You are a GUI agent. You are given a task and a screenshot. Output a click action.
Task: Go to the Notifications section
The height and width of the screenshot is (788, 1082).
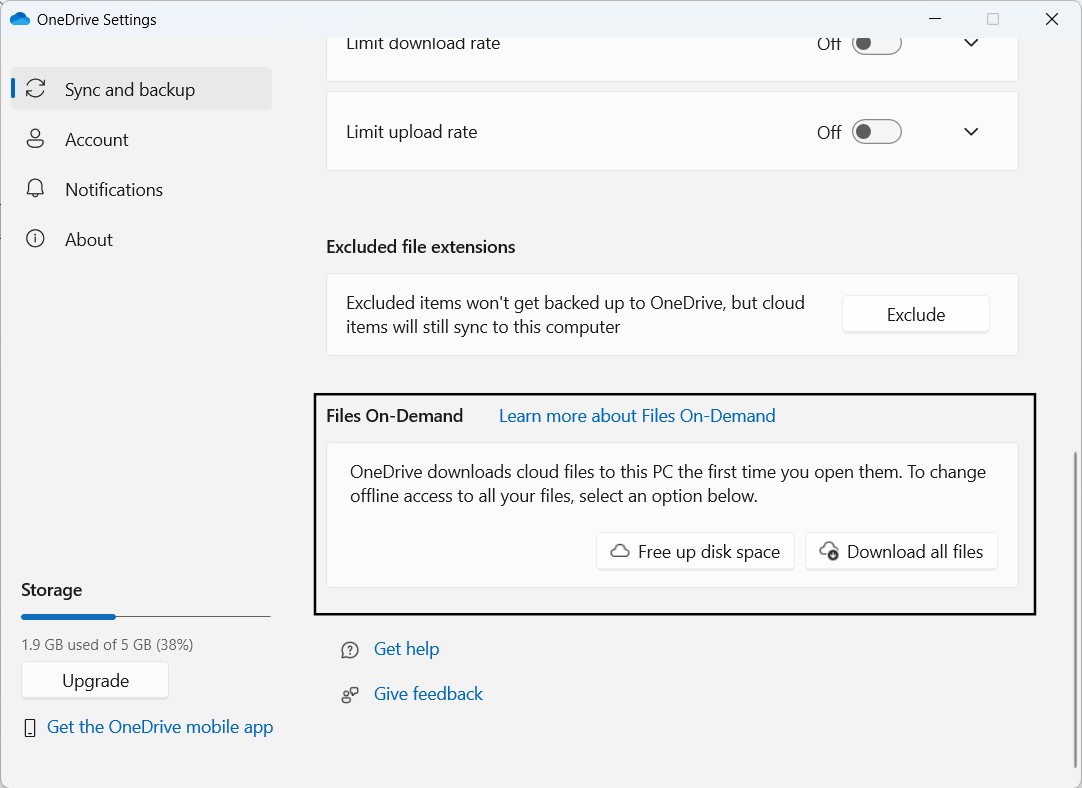141,189
